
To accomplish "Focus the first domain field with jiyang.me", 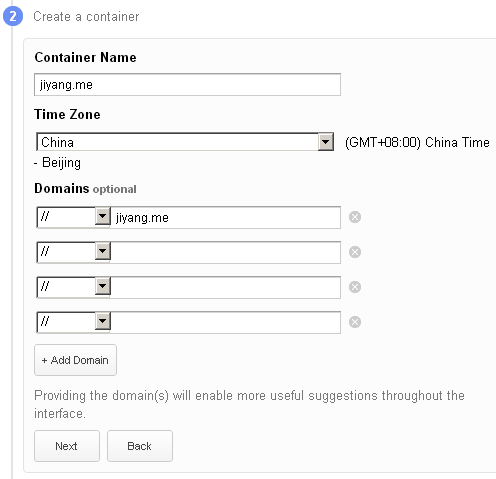I will point(225,218).
